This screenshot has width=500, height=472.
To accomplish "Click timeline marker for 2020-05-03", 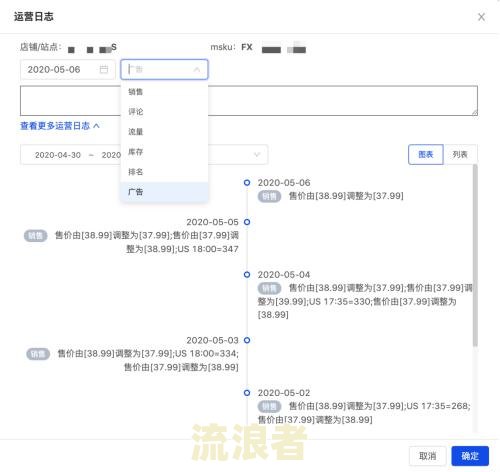I will (247, 340).
